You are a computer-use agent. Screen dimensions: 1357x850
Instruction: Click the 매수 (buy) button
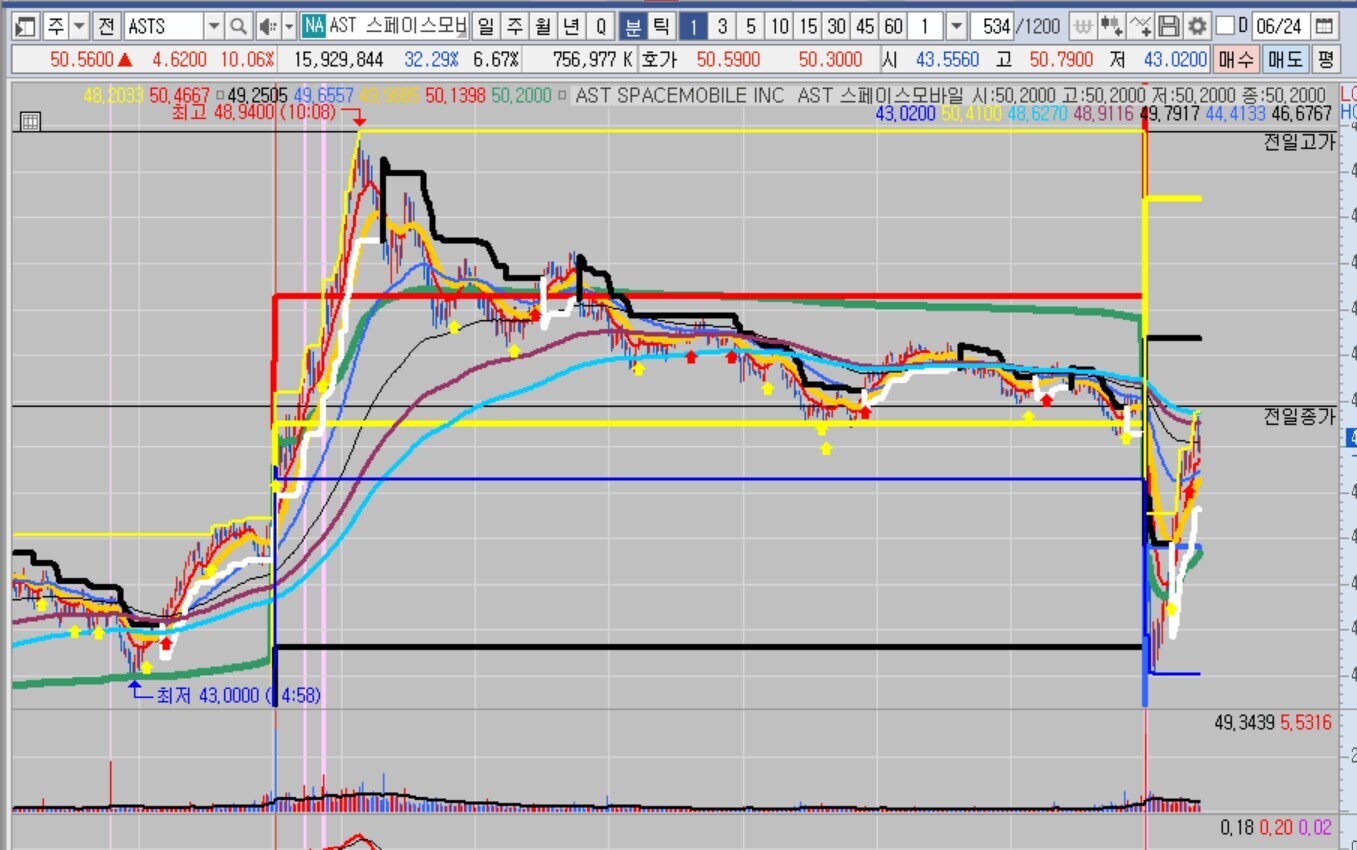pos(1236,60)
